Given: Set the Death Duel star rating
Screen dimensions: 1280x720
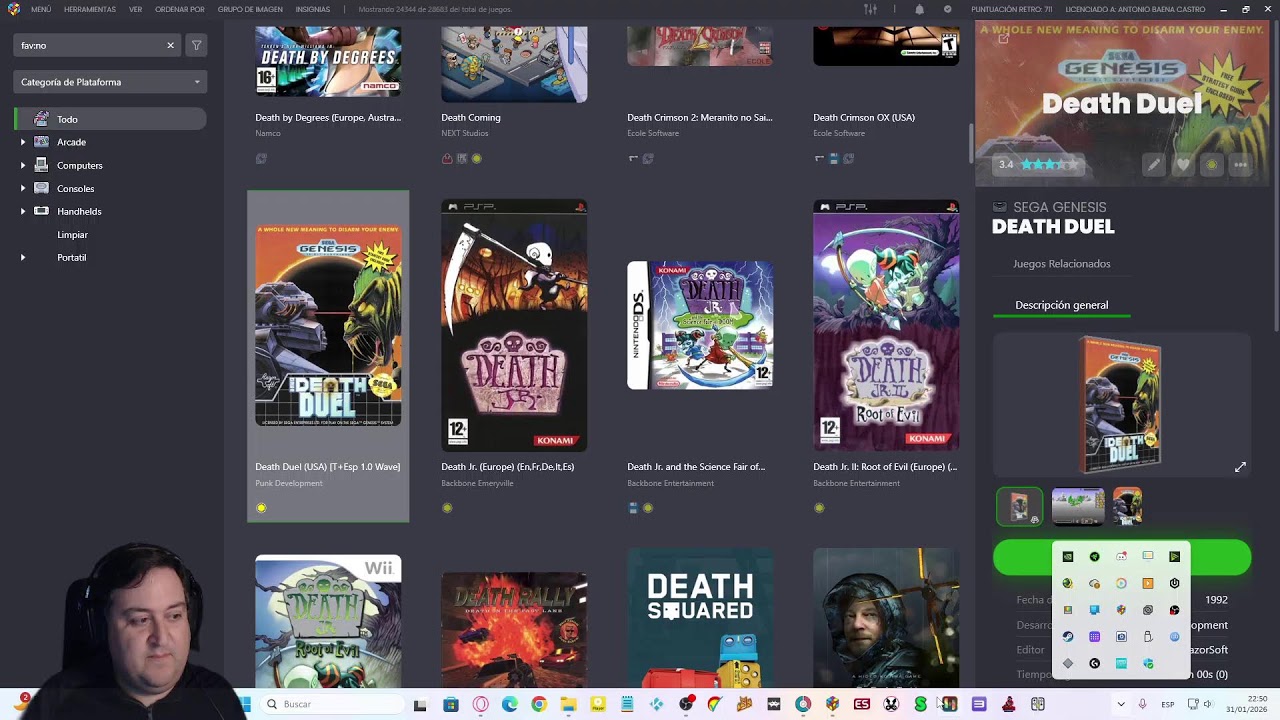Looking at the screenshot, I should 1048,164.
